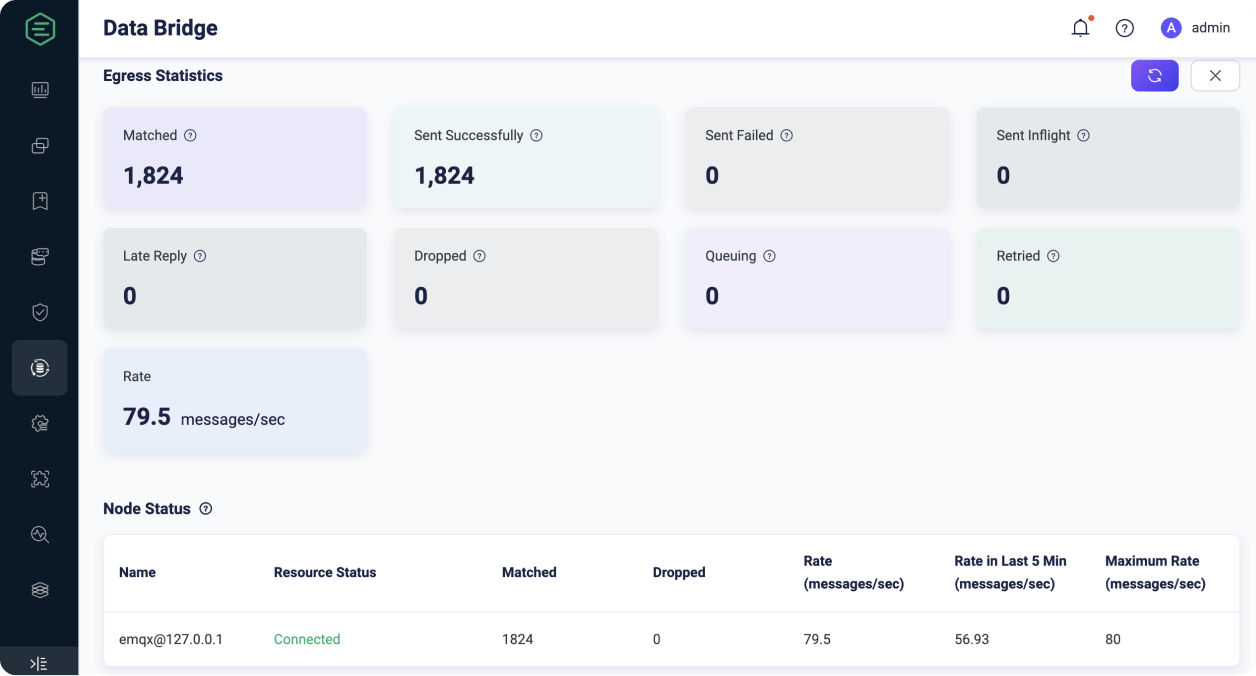Image resolution: width=1256 pixels, height=676 pixels.
Task: Click Maximum Rate cell value 80
Action: (x=1113, y=639)
